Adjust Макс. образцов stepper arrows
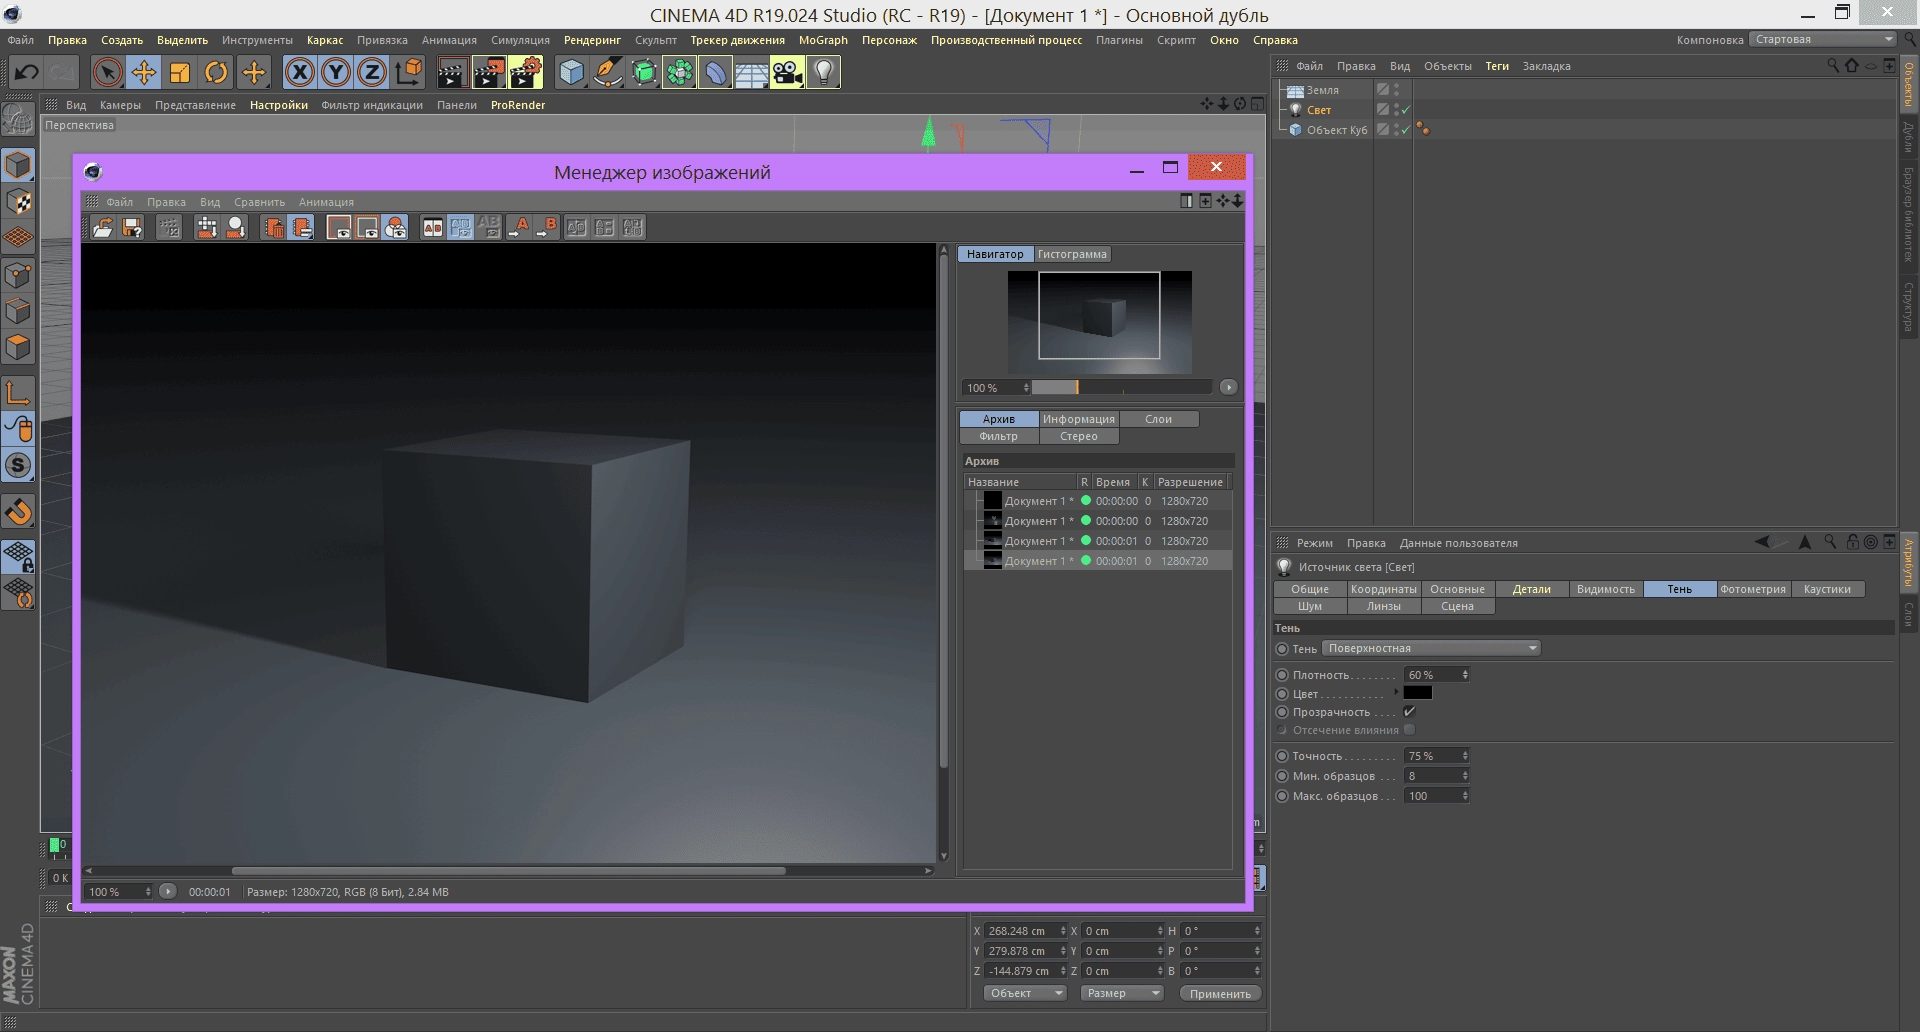 1465,796
